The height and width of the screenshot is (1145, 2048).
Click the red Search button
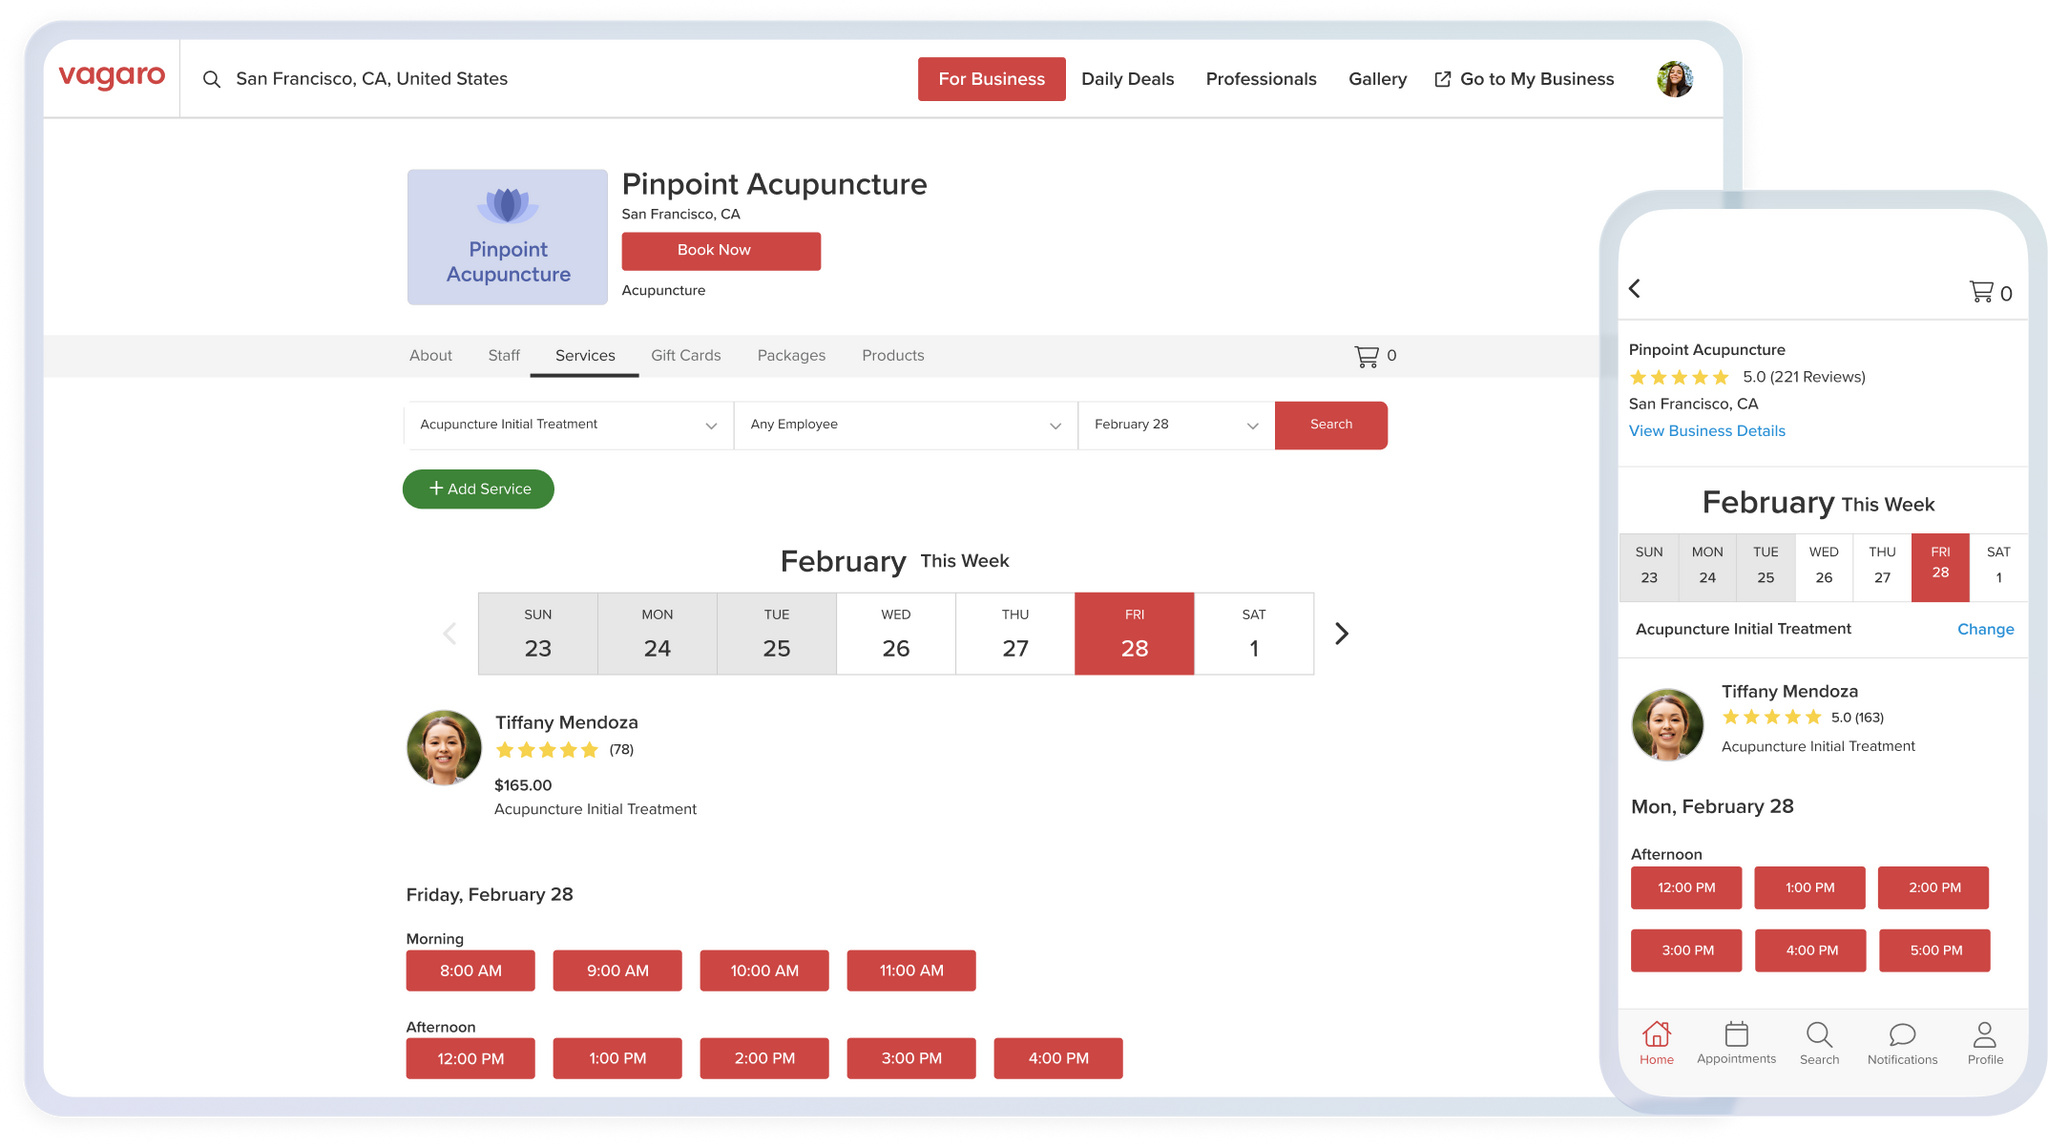[1331, 425]
